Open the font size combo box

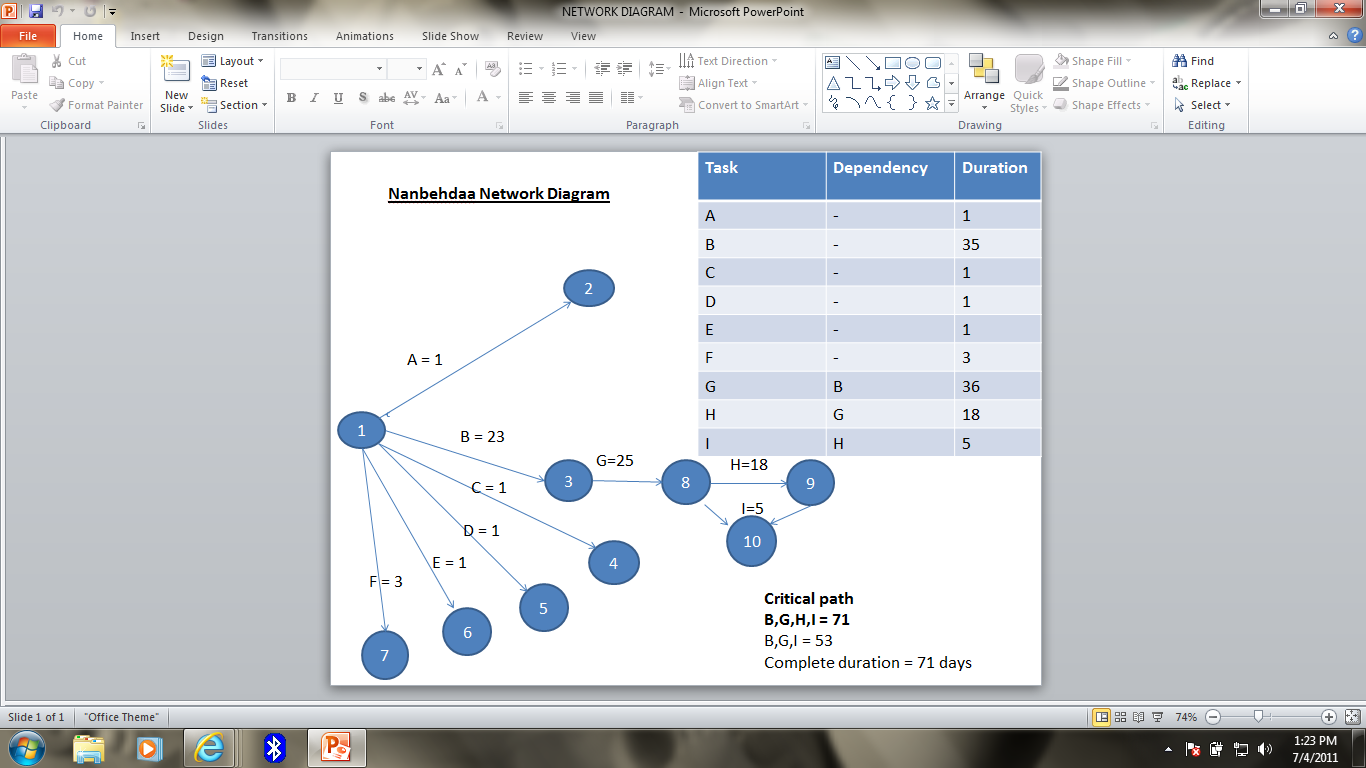coord(407,69)
